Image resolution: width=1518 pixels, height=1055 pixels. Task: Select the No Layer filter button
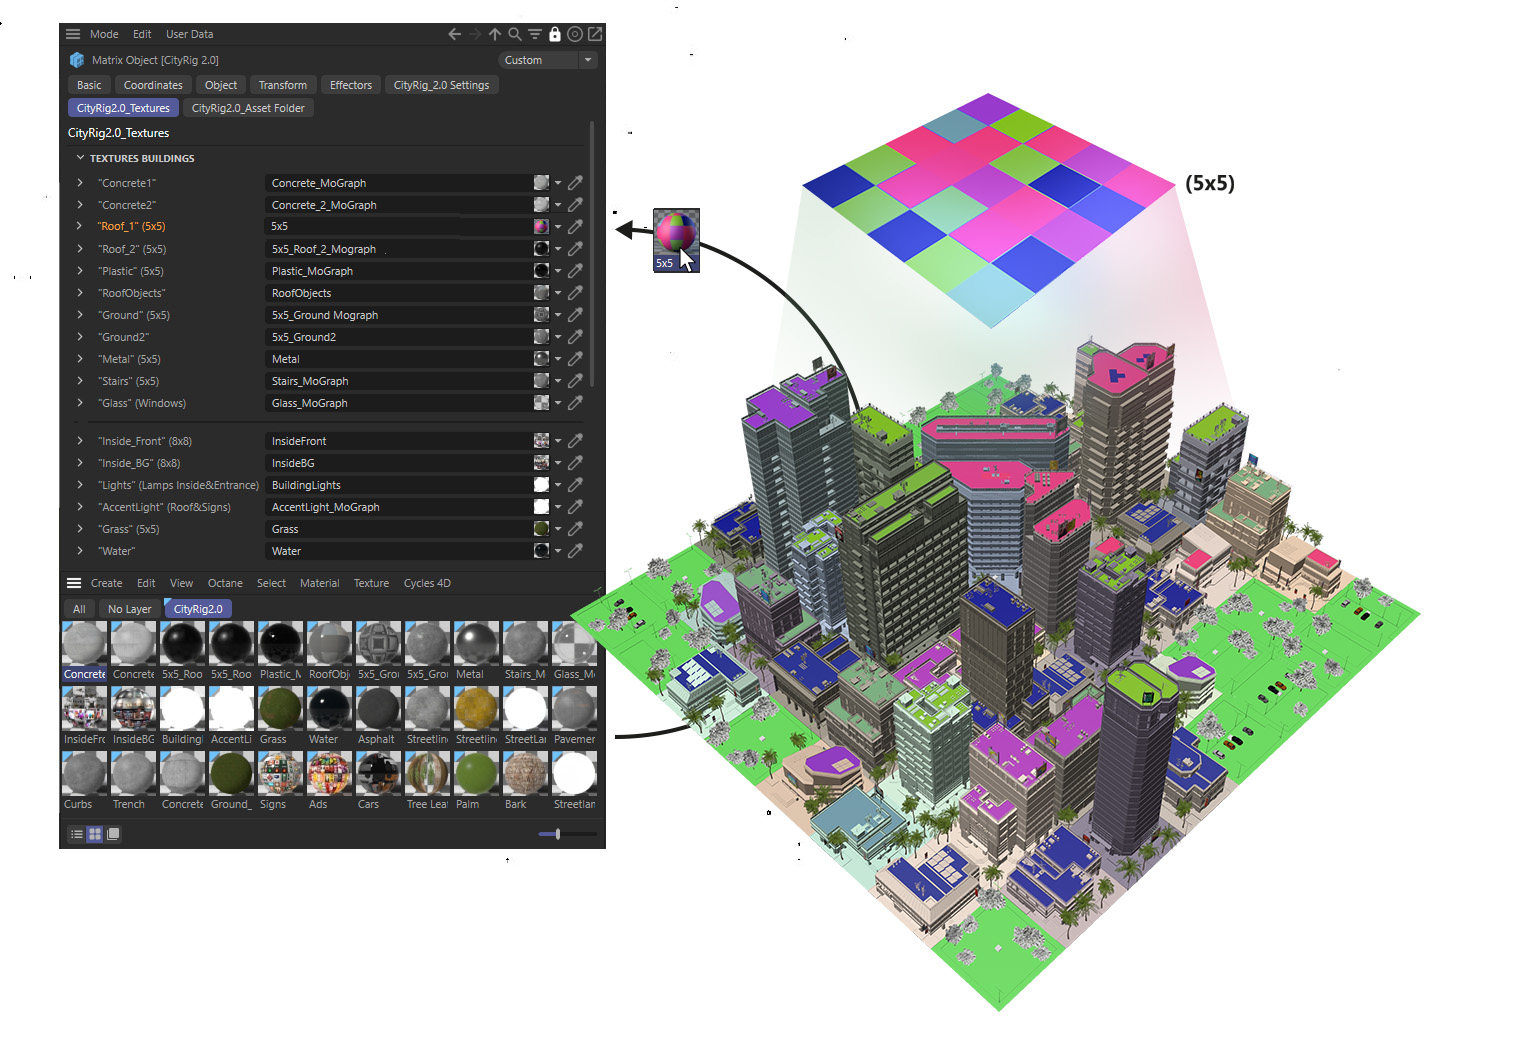tap(129, 609)
